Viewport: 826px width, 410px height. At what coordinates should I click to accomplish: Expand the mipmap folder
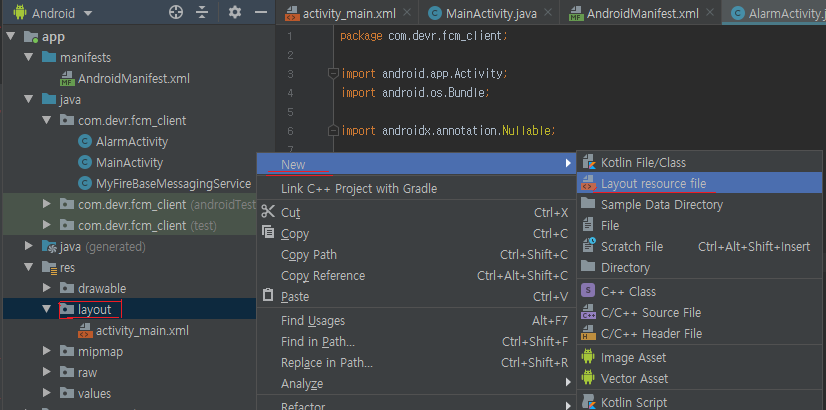point(46,352)
